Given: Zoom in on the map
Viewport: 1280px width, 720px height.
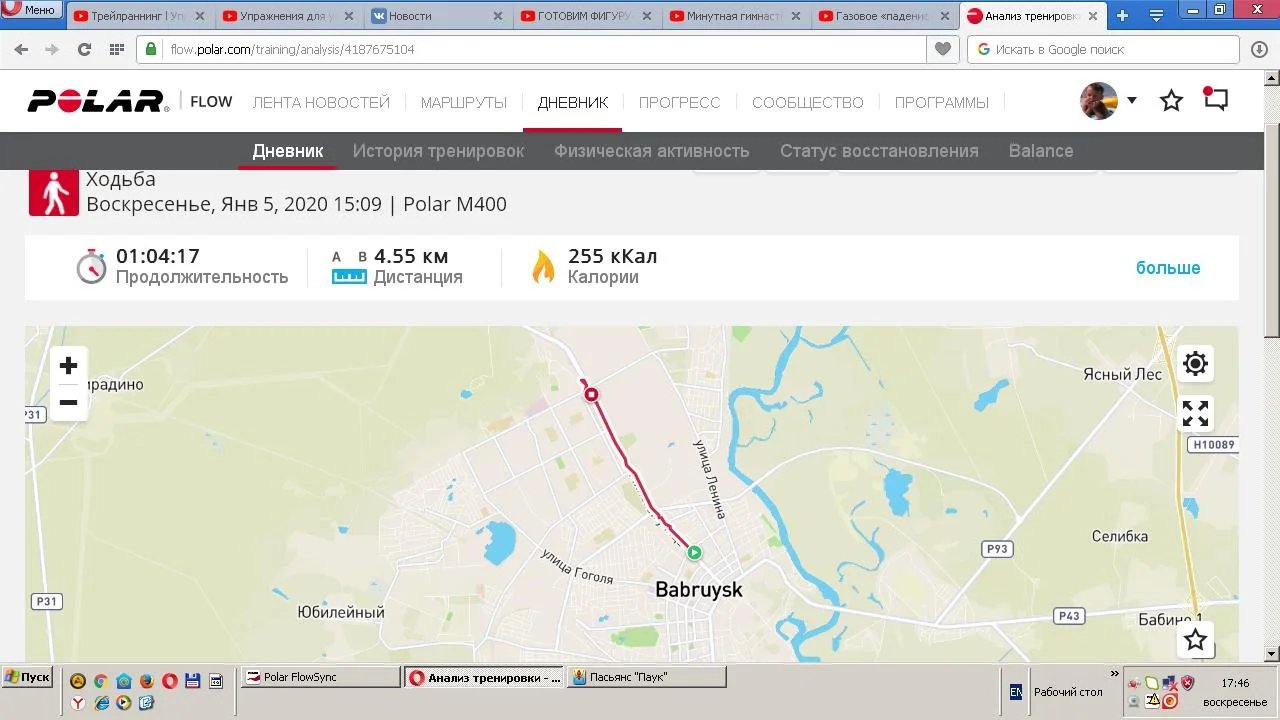Looking at the screenshot, I should tap(68, 365).
